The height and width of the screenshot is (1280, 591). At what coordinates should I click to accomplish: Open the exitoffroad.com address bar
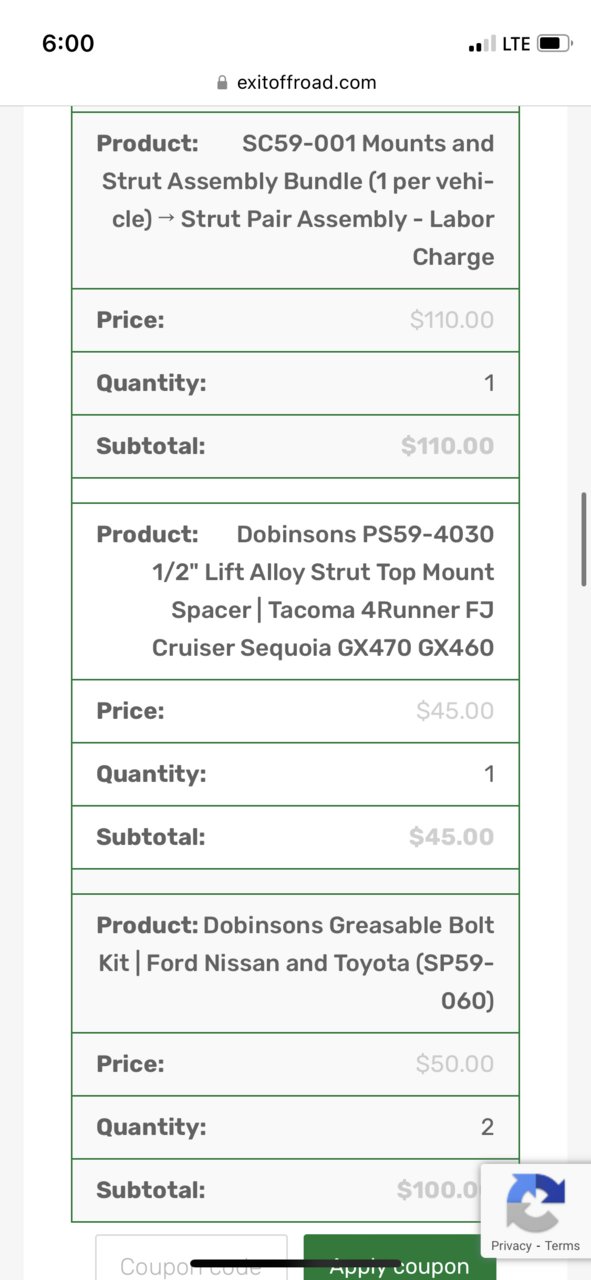pyautogui.click(x=296, y=83)
